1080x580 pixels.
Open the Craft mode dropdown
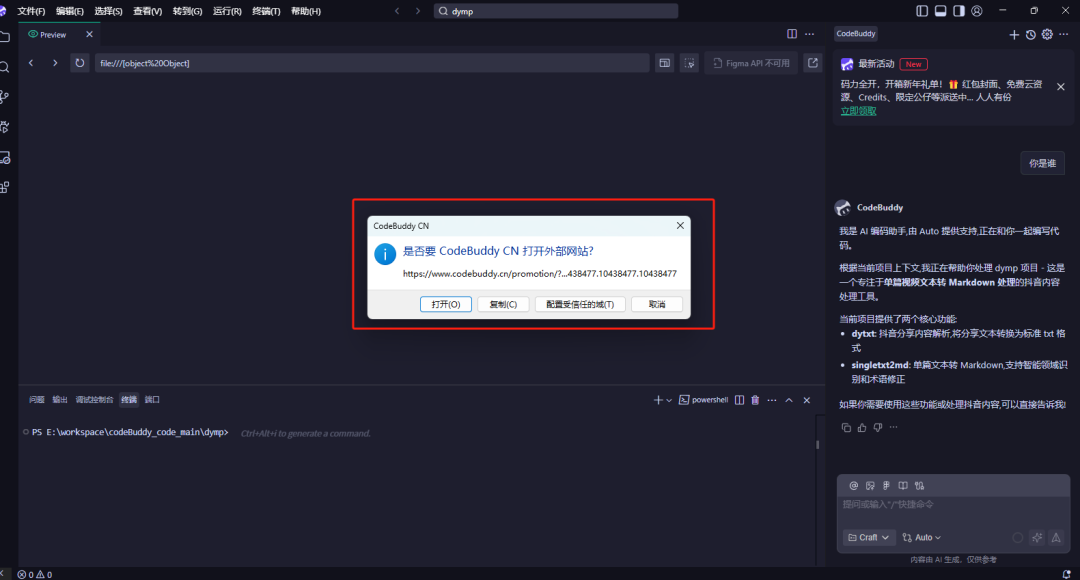pos(868,537)
